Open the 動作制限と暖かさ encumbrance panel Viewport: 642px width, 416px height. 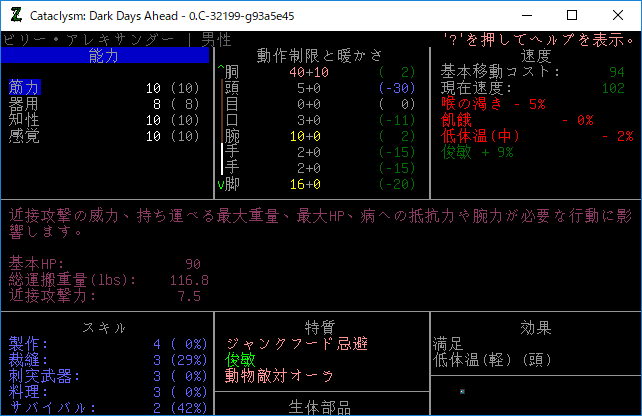click(320, 55)
